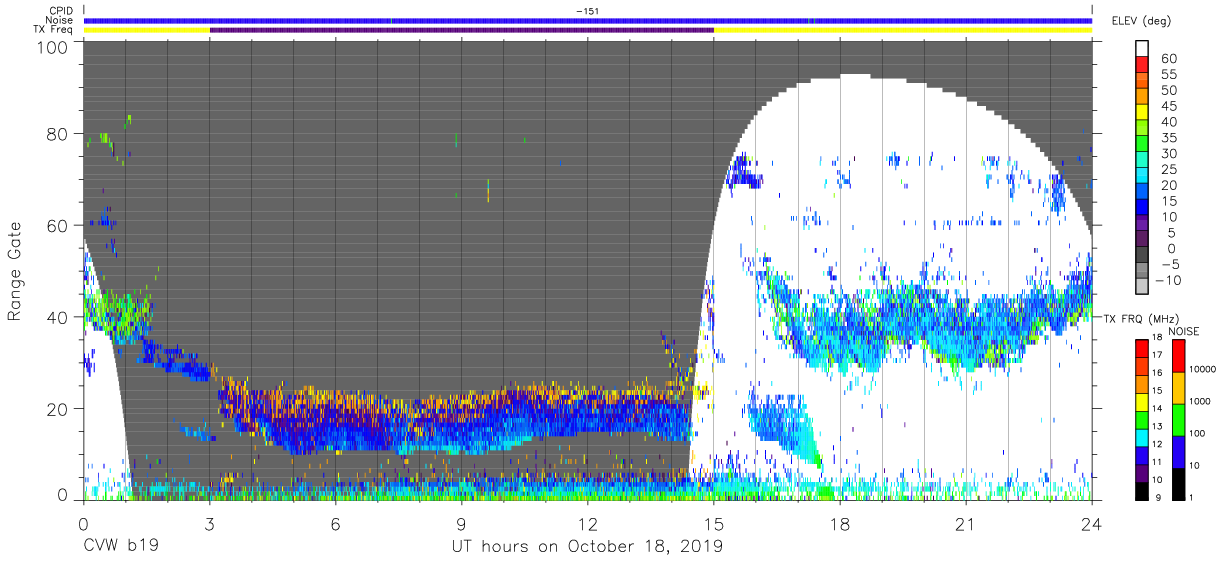The width and height of the screenshot is (1228, 567).
Task: Click the TX FRQ (MHz) legend title
Action: (x=1141, y=319)
